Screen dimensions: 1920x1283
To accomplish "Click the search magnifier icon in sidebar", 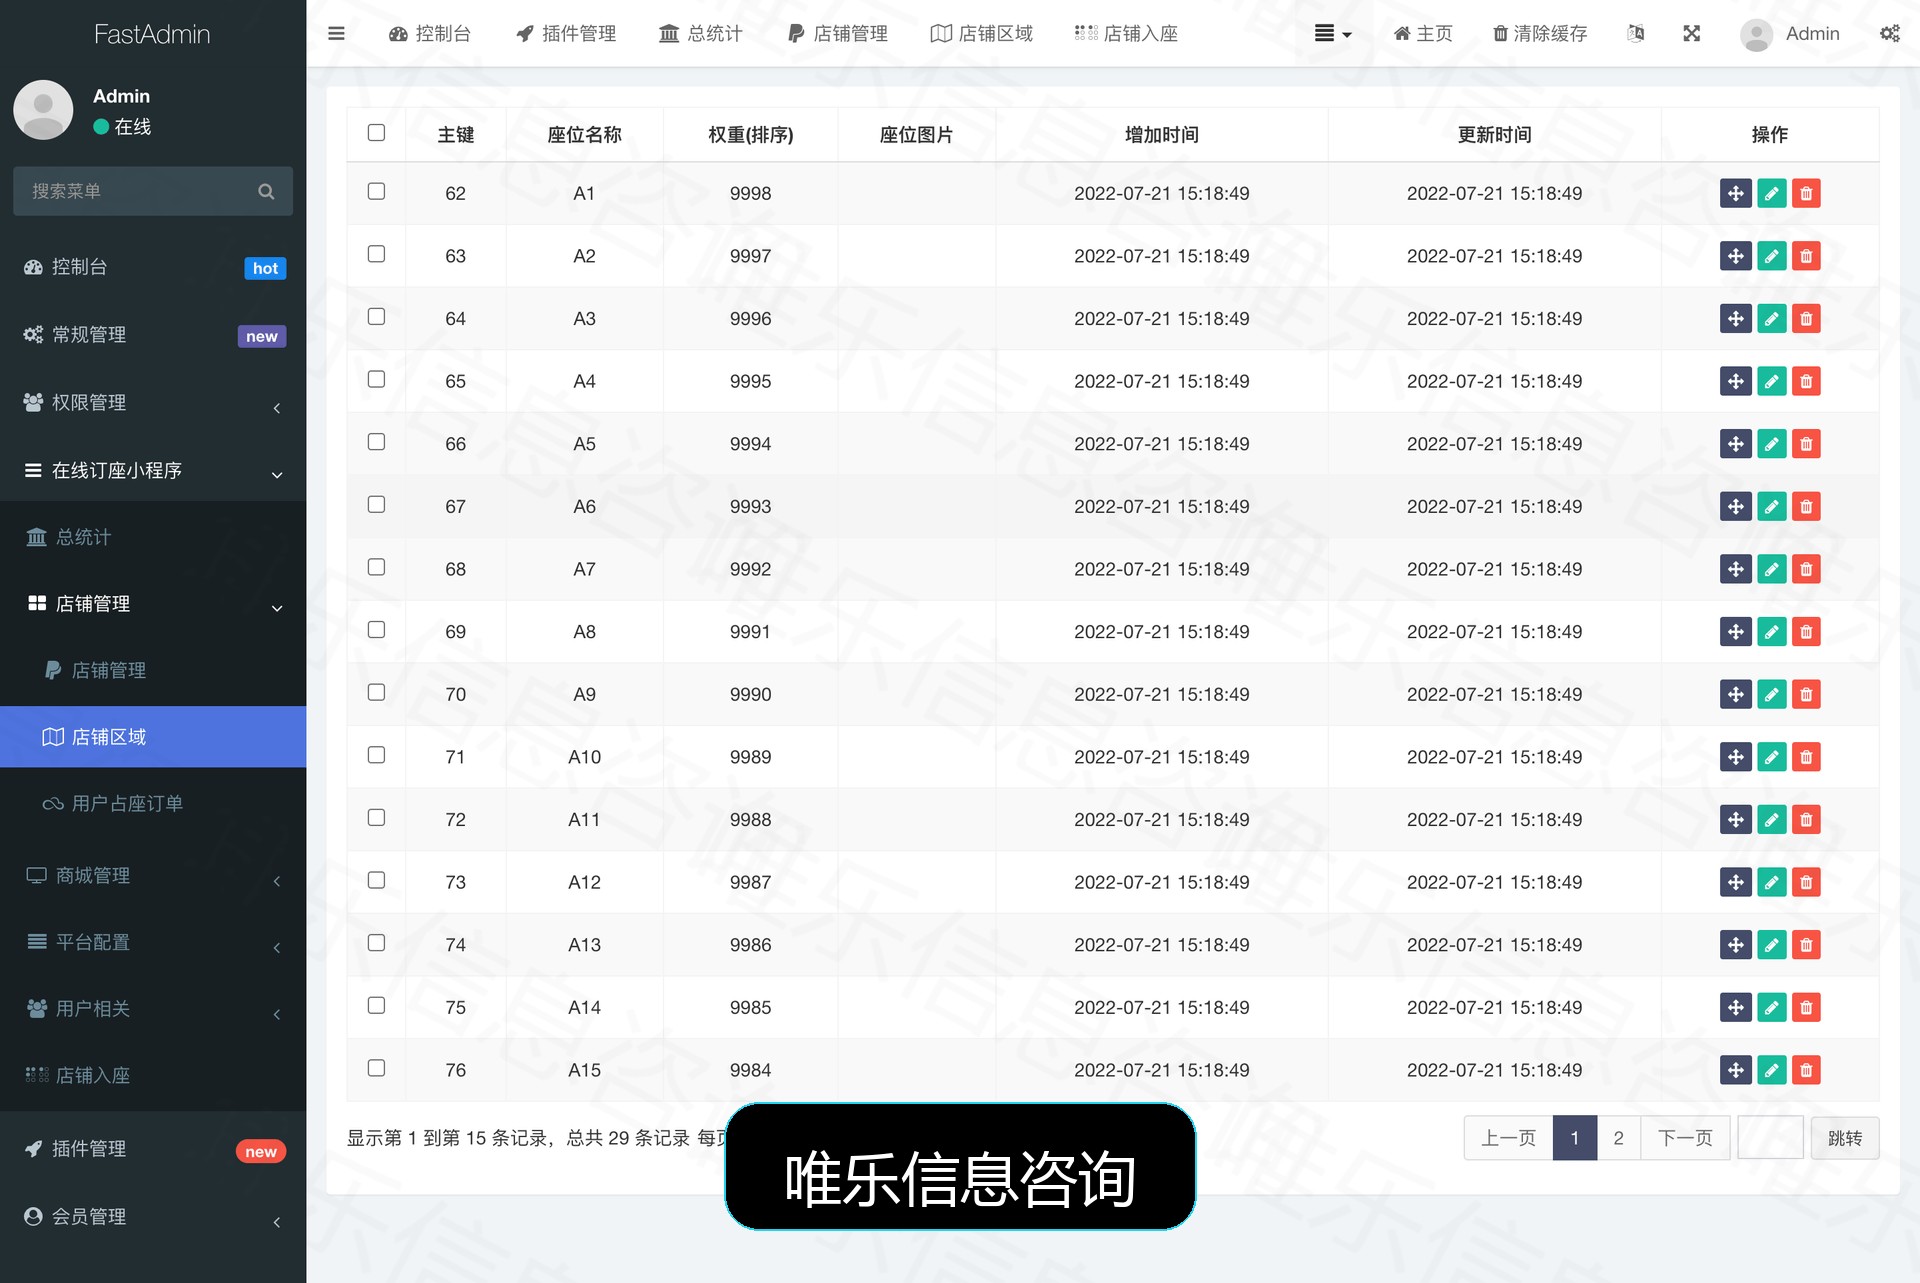I will pos(266,191).
